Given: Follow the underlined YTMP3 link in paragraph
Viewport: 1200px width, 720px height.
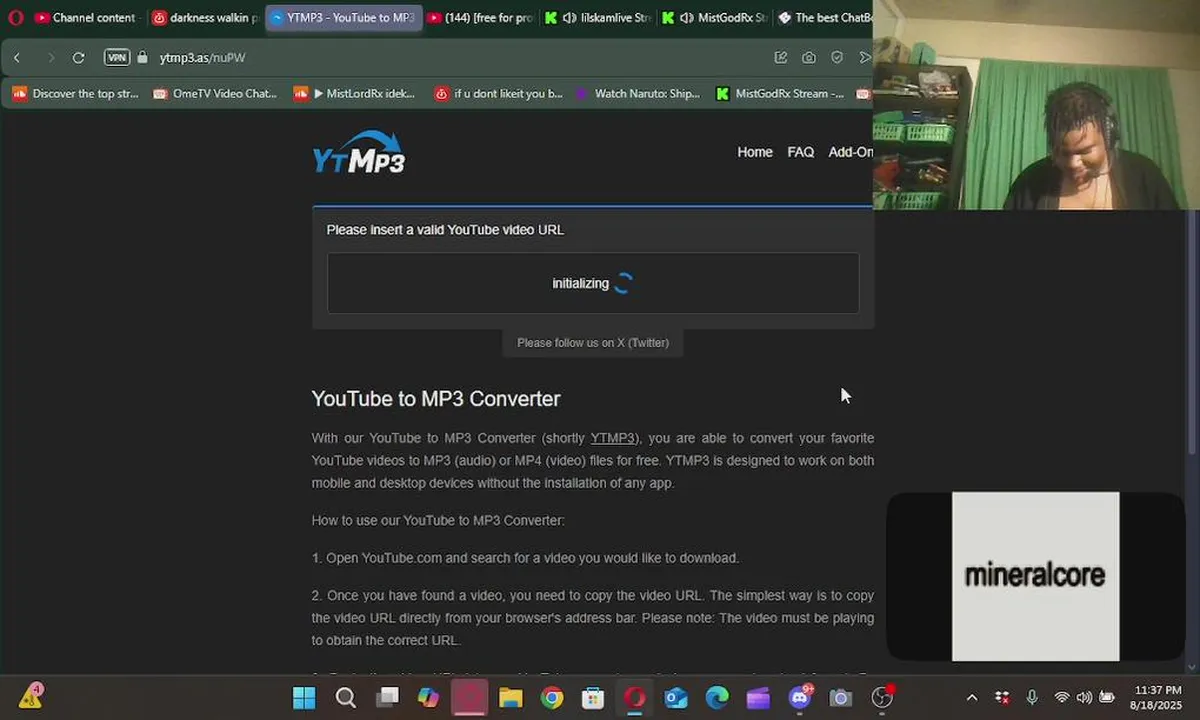Looking at the screenshot, I should point(612,438).
